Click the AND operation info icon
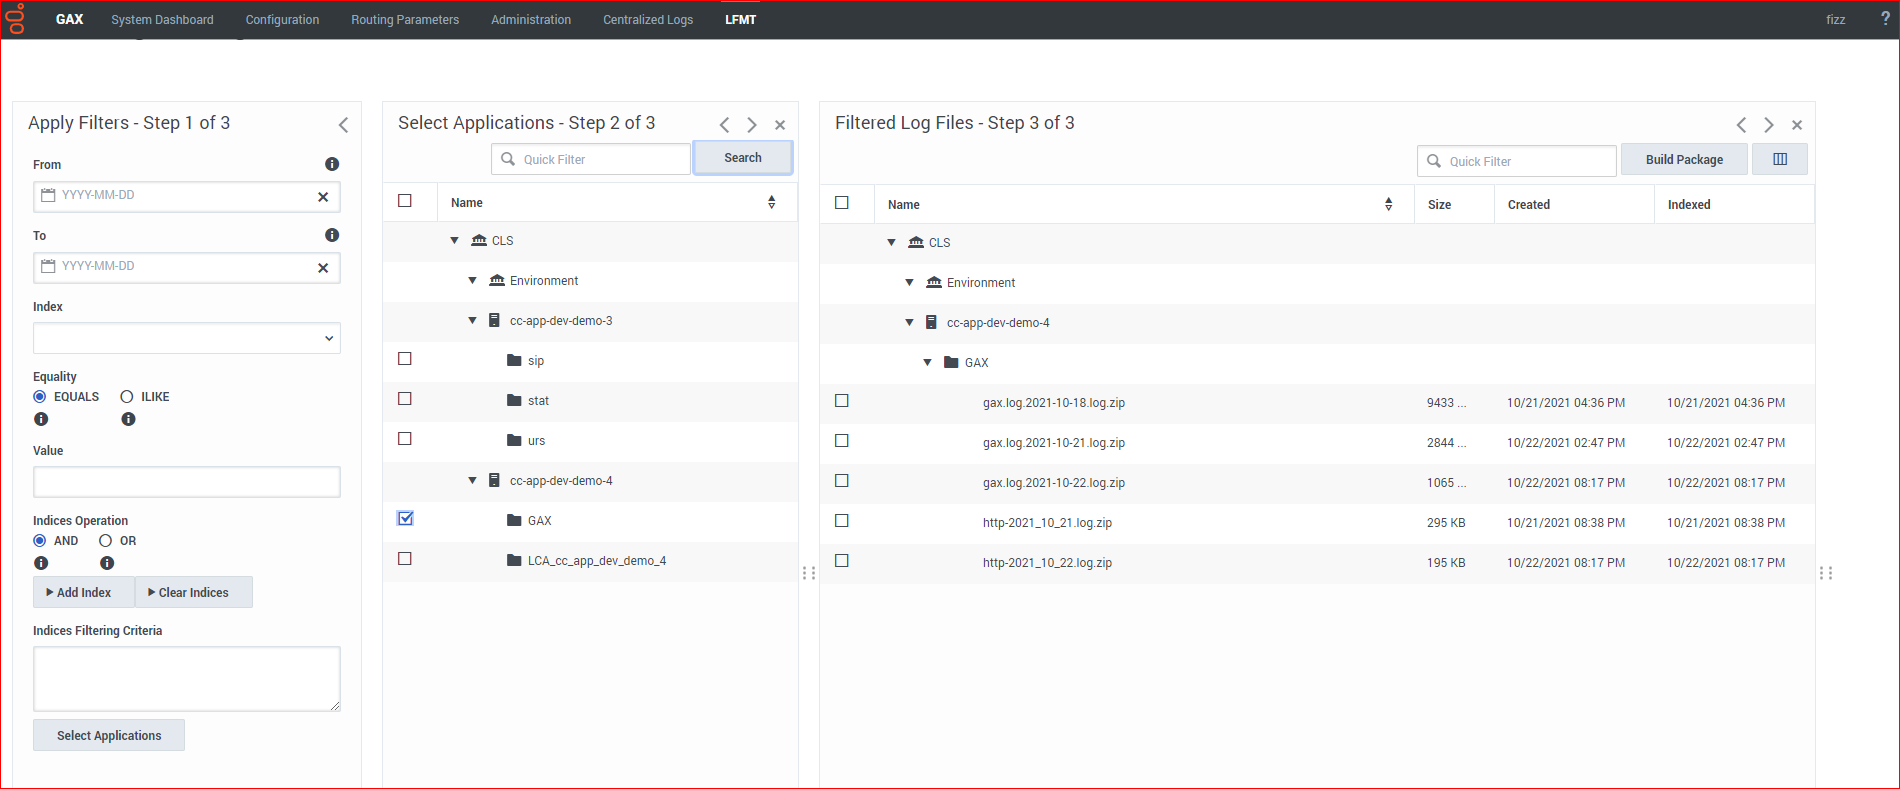The image size is (1900, 789). pos(41,563)
